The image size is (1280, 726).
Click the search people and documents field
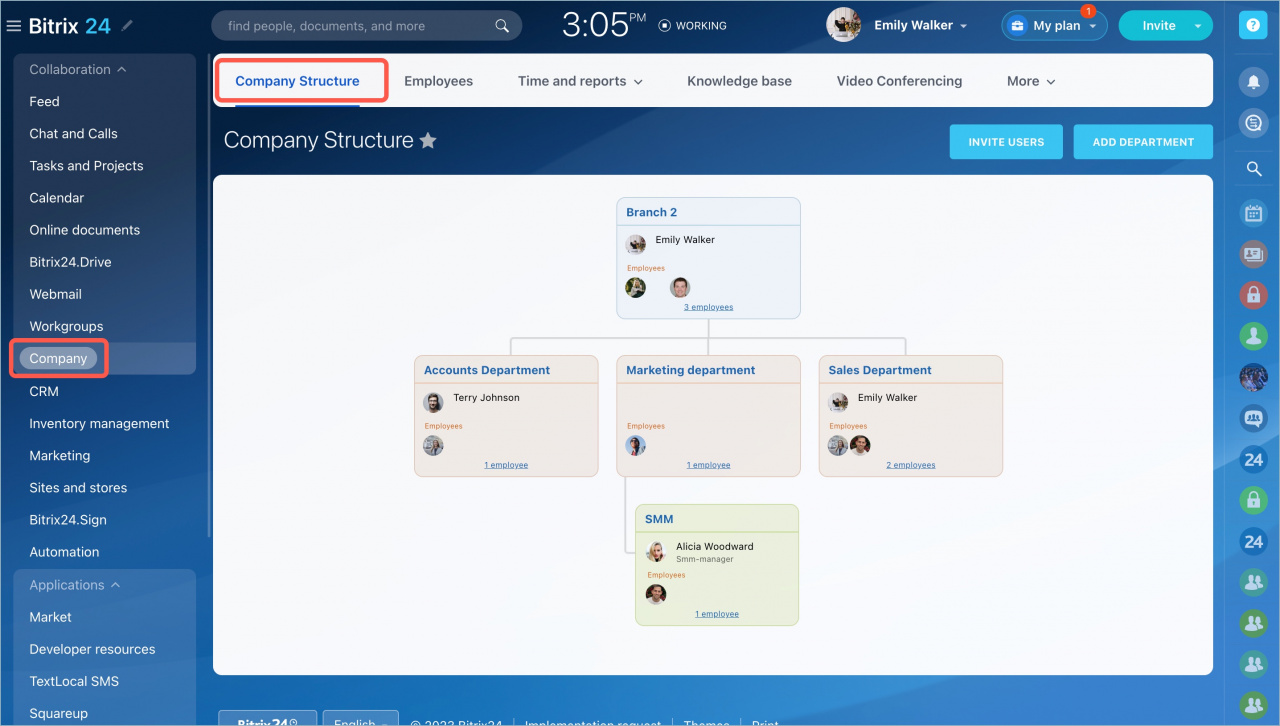[x=366, y=26]
